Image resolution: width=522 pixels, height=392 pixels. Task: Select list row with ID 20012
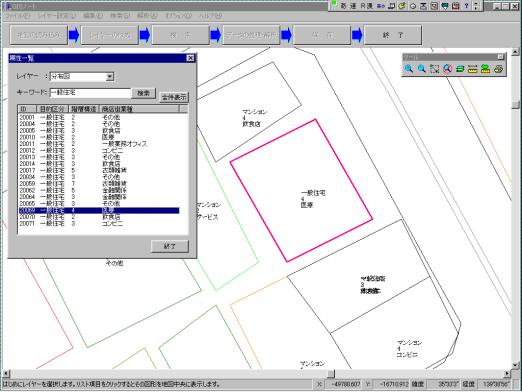[99, 151]
